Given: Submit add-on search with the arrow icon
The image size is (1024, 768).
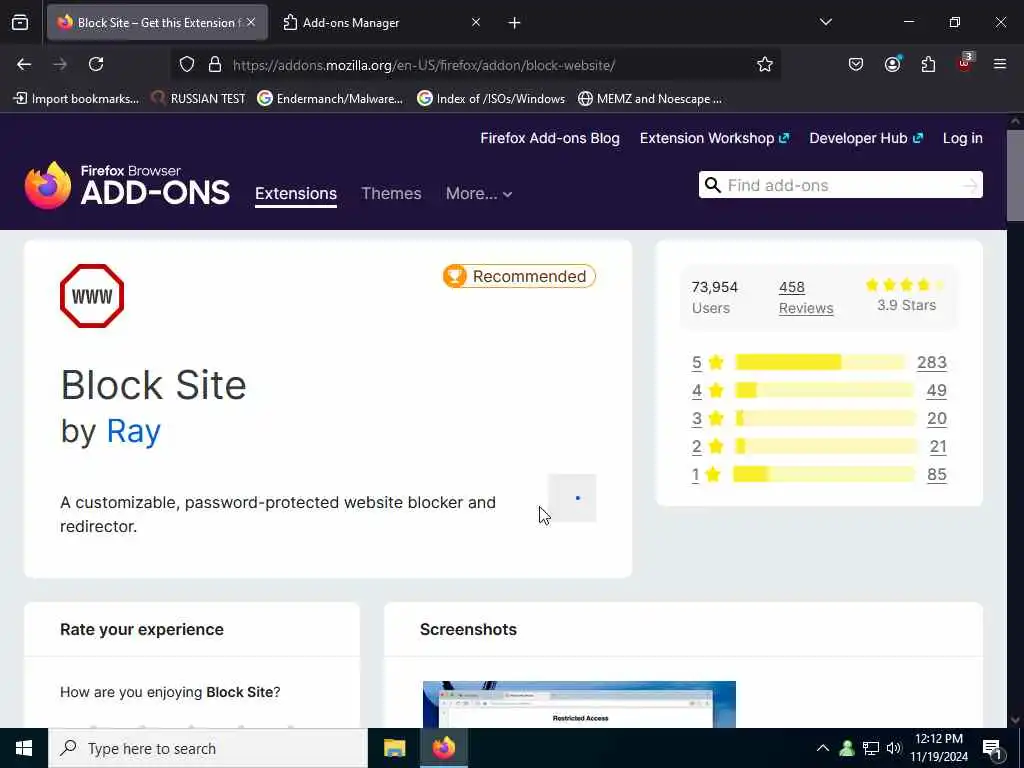Looking at the screenshot, I should click(970, 185).
